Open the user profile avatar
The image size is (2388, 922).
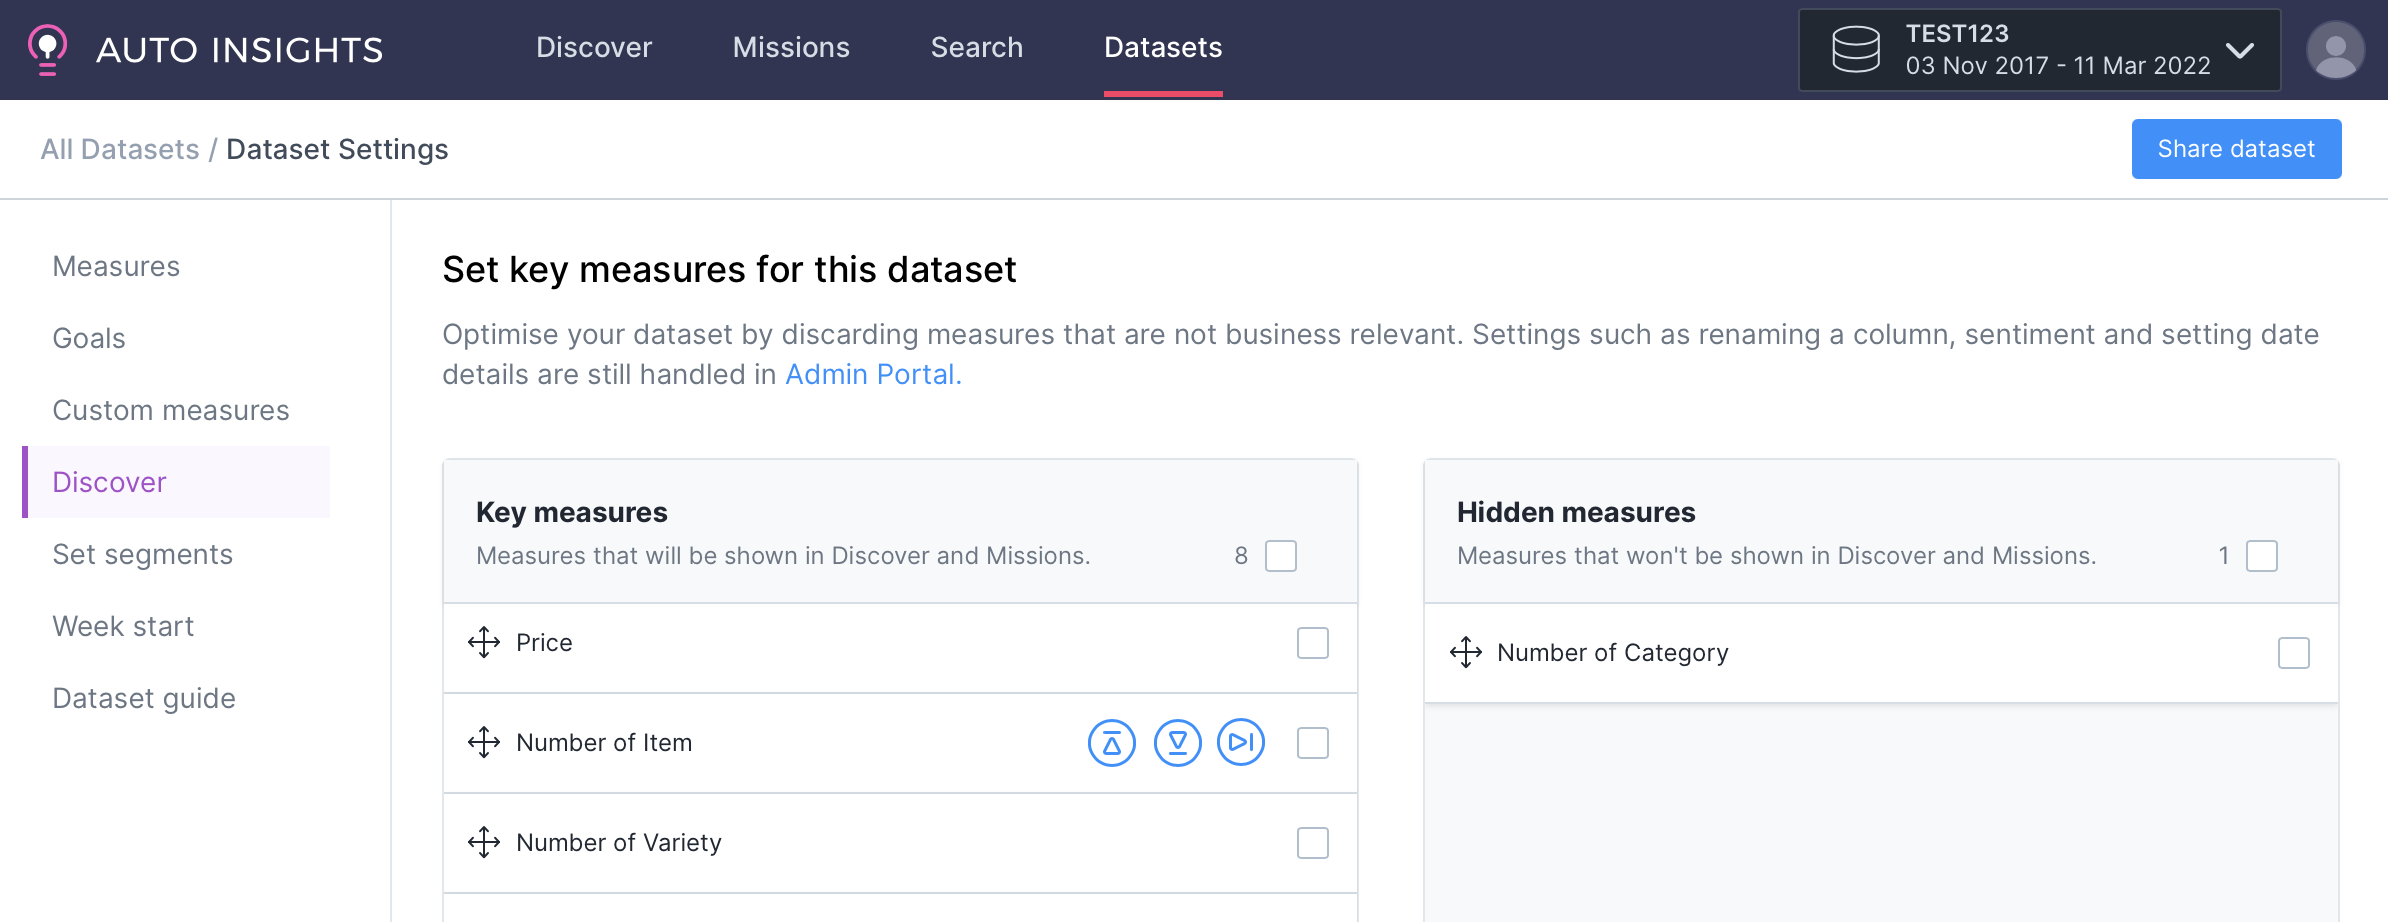pos(2335,50)
